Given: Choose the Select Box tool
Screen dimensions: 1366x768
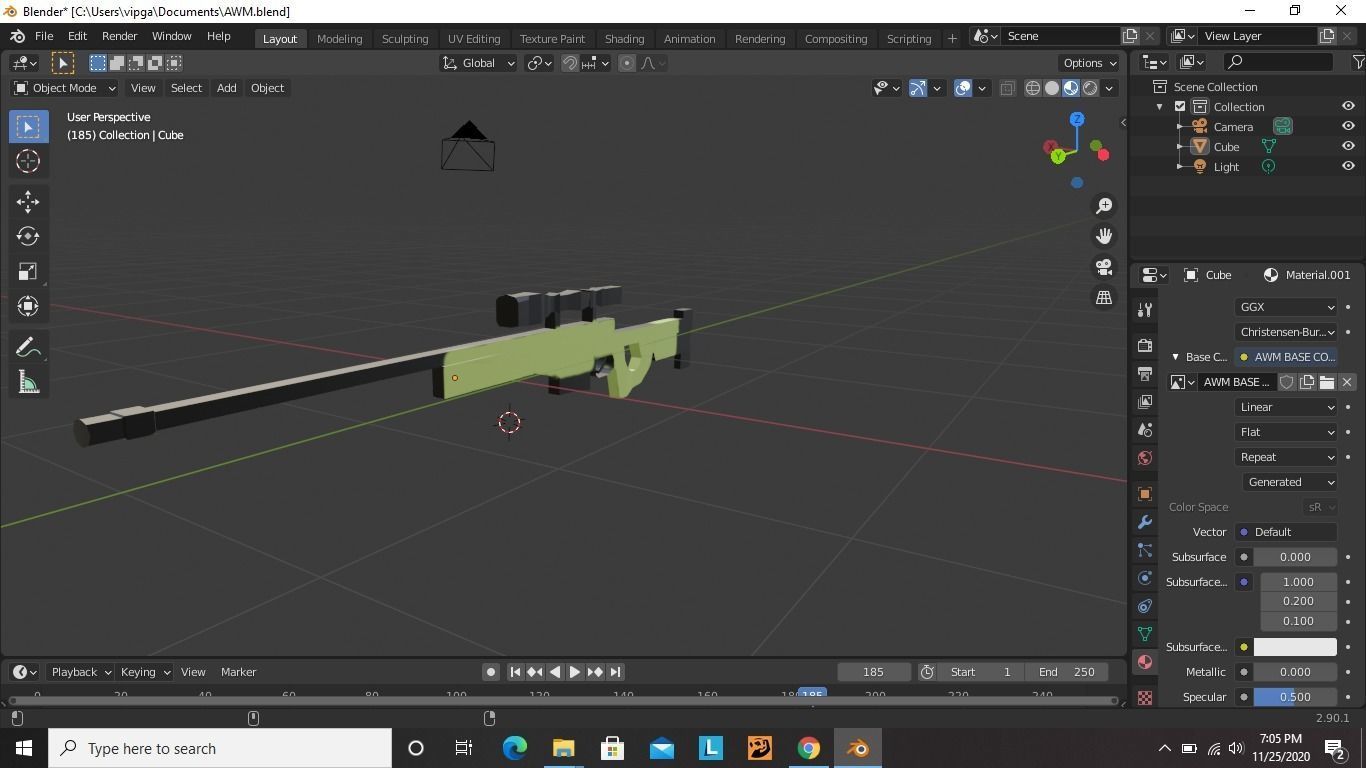Looking at the screenshot, I should click(28, 126).
